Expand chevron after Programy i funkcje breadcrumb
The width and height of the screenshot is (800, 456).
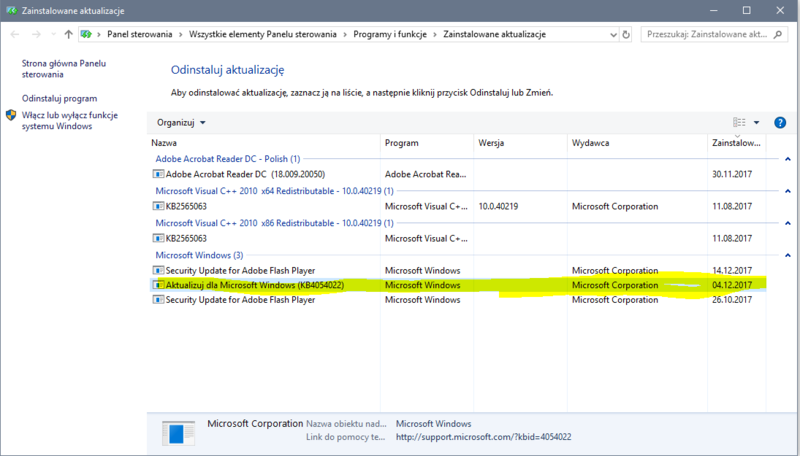[435, 34]
